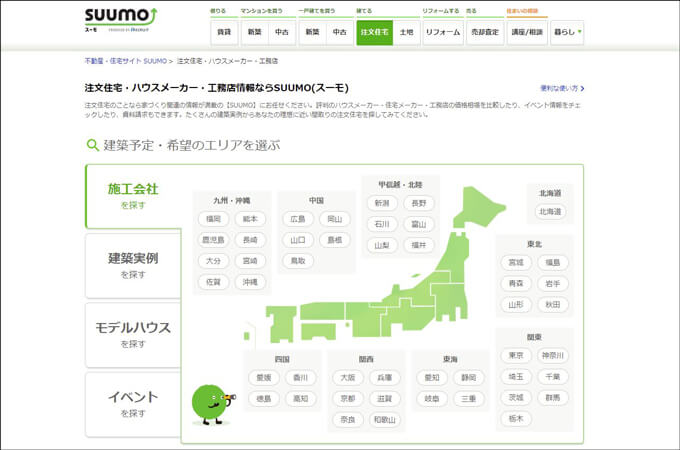Viewport: 680px width, 450px height.
Task: Open the 暮らし dropdown menu
Action: [567, 32]
